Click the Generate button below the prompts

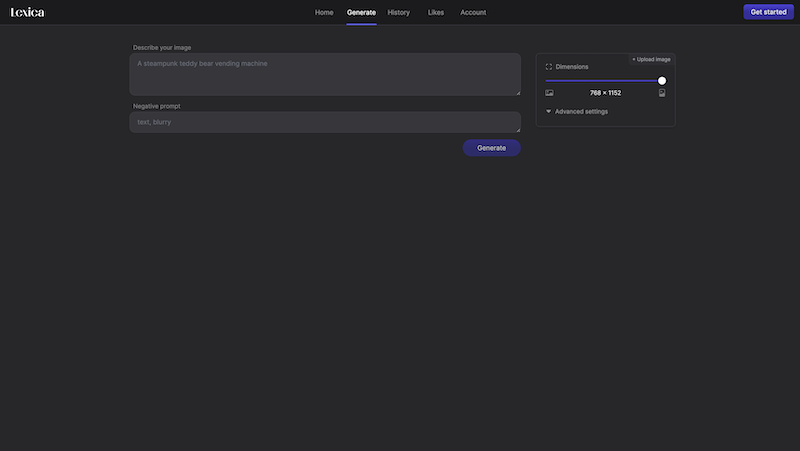(491, 148)
